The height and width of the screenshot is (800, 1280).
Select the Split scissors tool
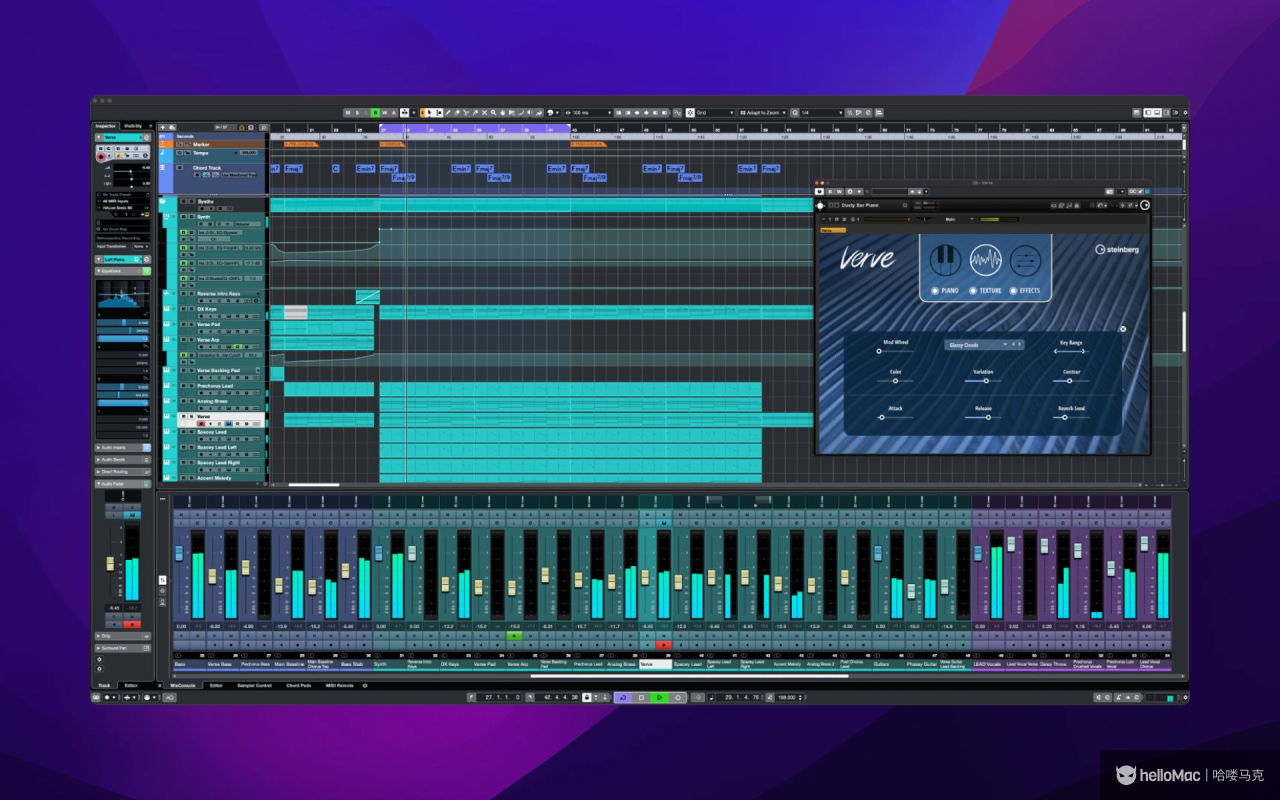466,112
